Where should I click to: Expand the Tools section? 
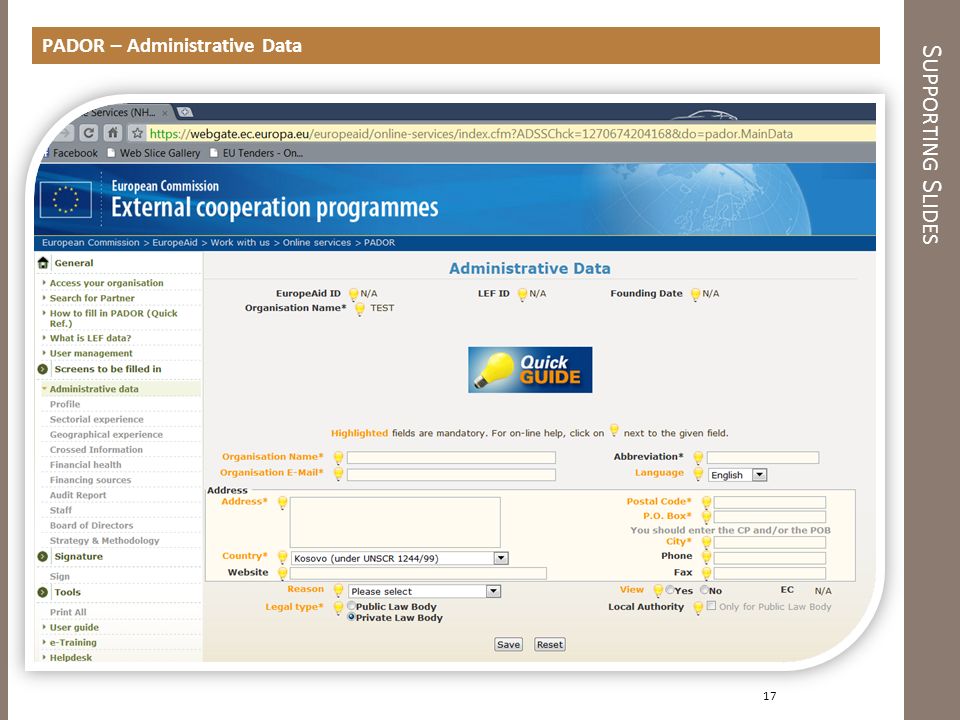click(43, 592)
